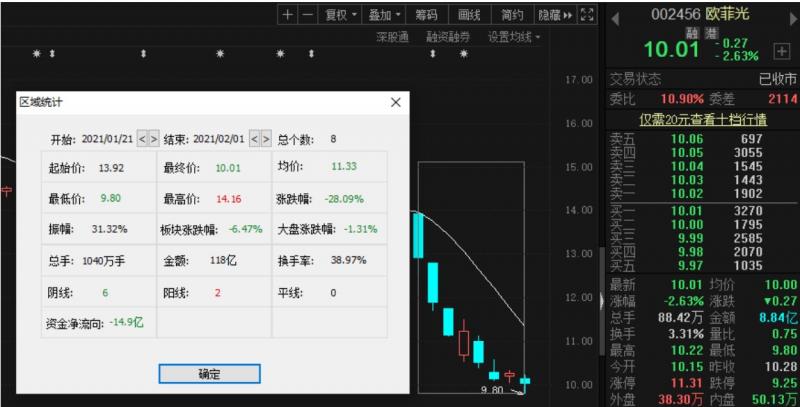
Task: Open 仅需20元查看十档行情 link
Action: pos(703,119)
